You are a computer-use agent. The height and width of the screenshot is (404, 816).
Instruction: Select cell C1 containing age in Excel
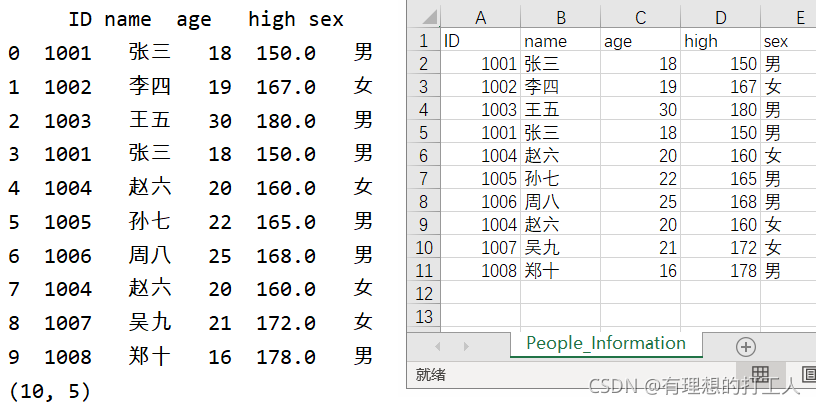pyautogui.click(x=641, y=41)
